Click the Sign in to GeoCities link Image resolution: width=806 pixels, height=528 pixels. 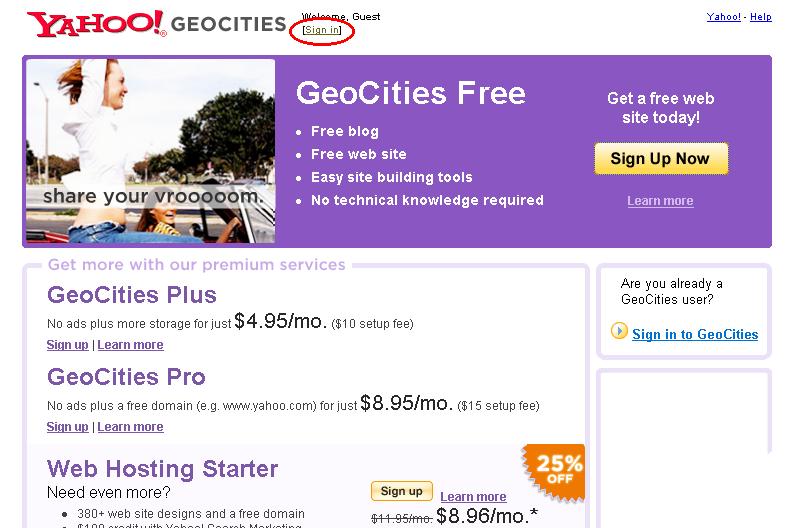point(695,335)
